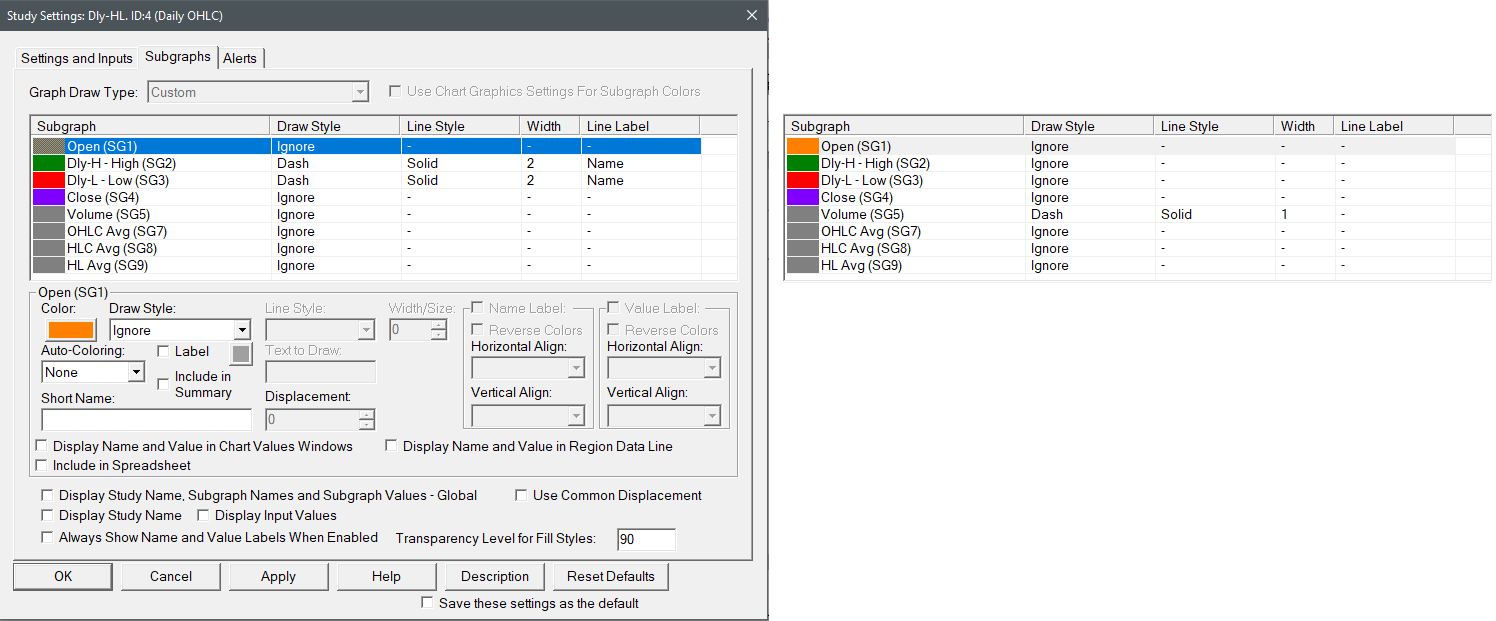Click the Line Label column header in dialog
The image size is (1496, 621).
pyautogui.click(x=640, y=126)
